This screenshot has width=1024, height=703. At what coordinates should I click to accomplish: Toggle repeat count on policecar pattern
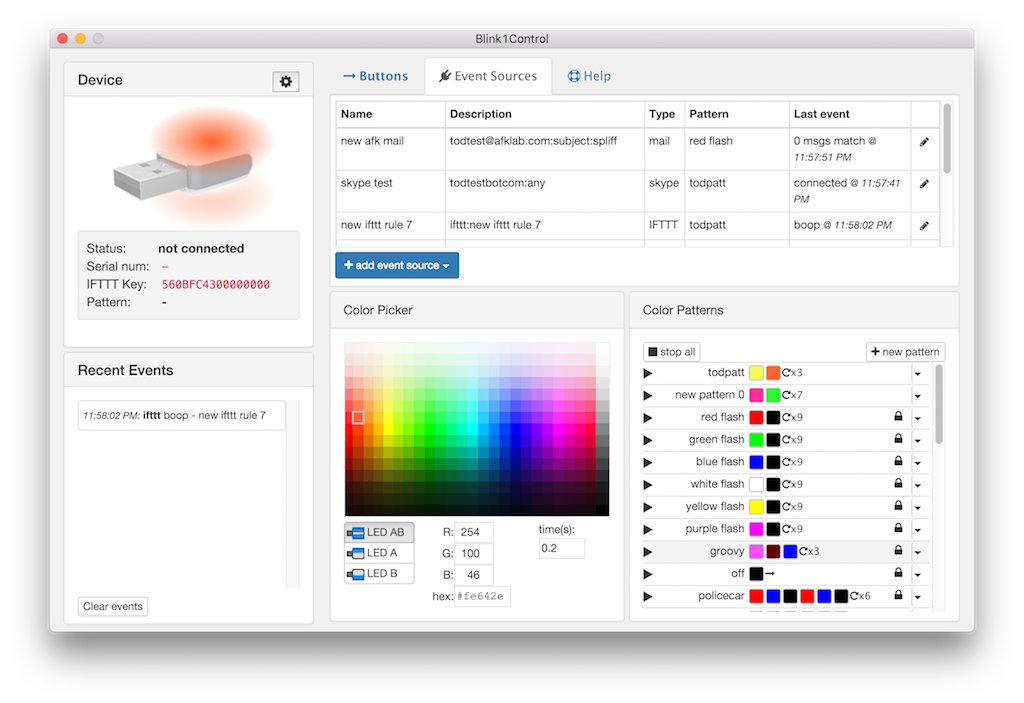860,596
